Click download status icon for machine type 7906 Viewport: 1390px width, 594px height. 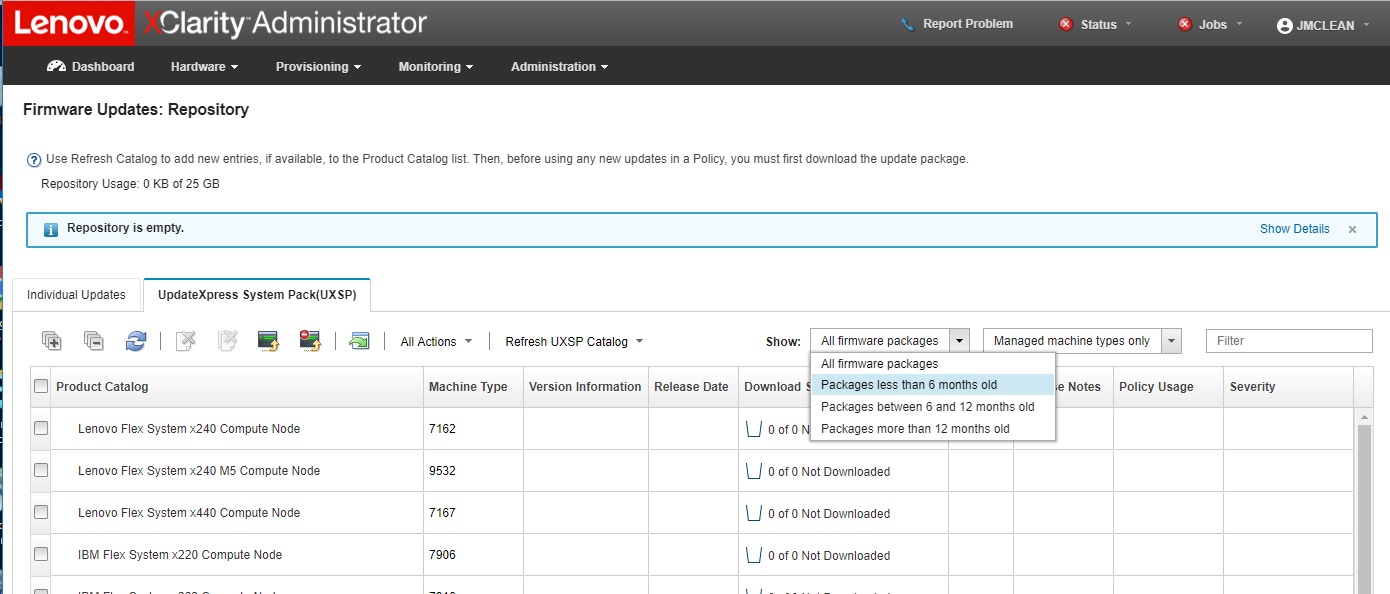point(754,555)
